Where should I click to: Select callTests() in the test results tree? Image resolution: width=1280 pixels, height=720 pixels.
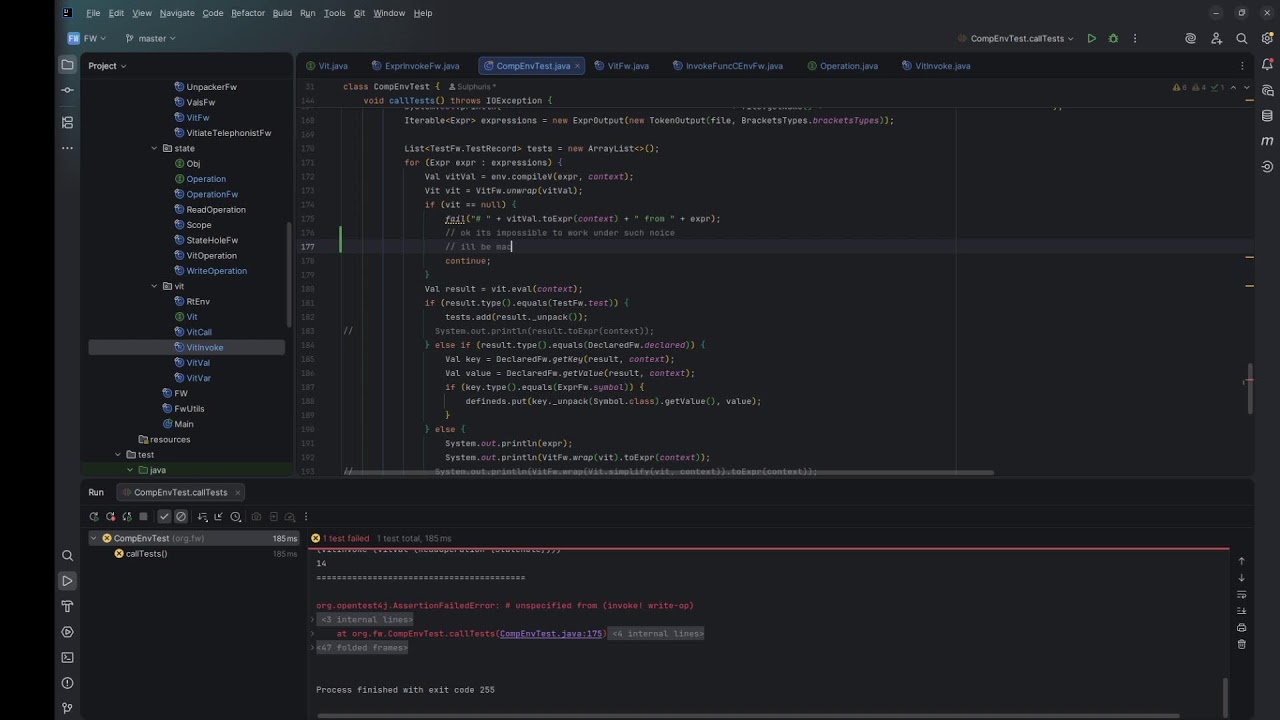146,554
